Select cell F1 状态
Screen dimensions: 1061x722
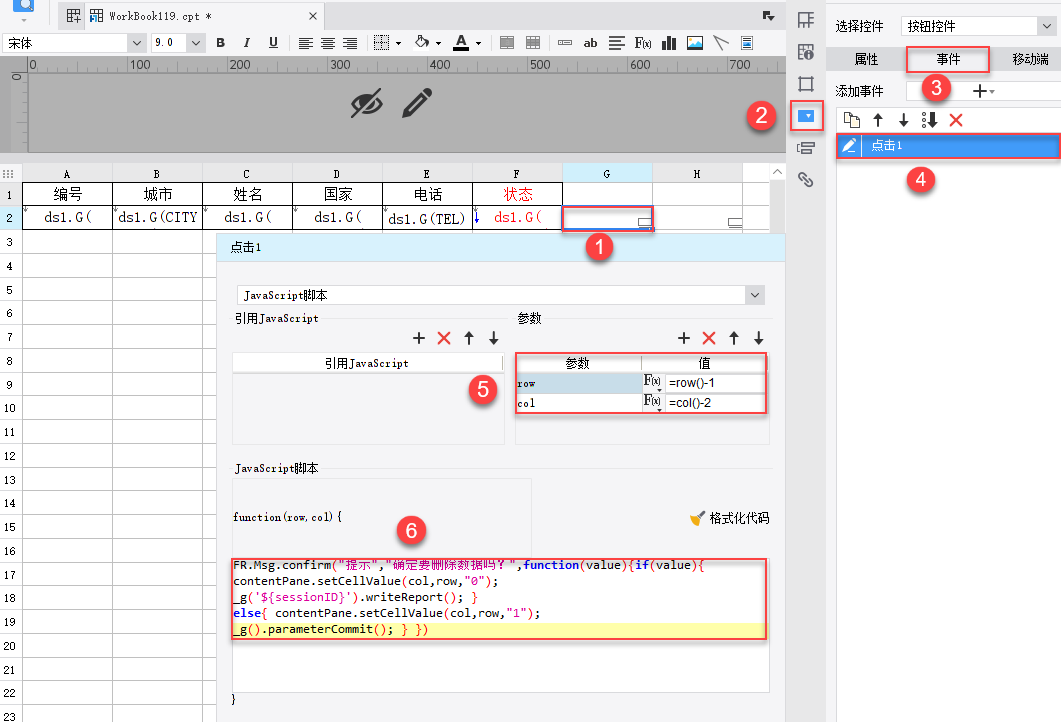pyautogui.click(x=517, y=194)
